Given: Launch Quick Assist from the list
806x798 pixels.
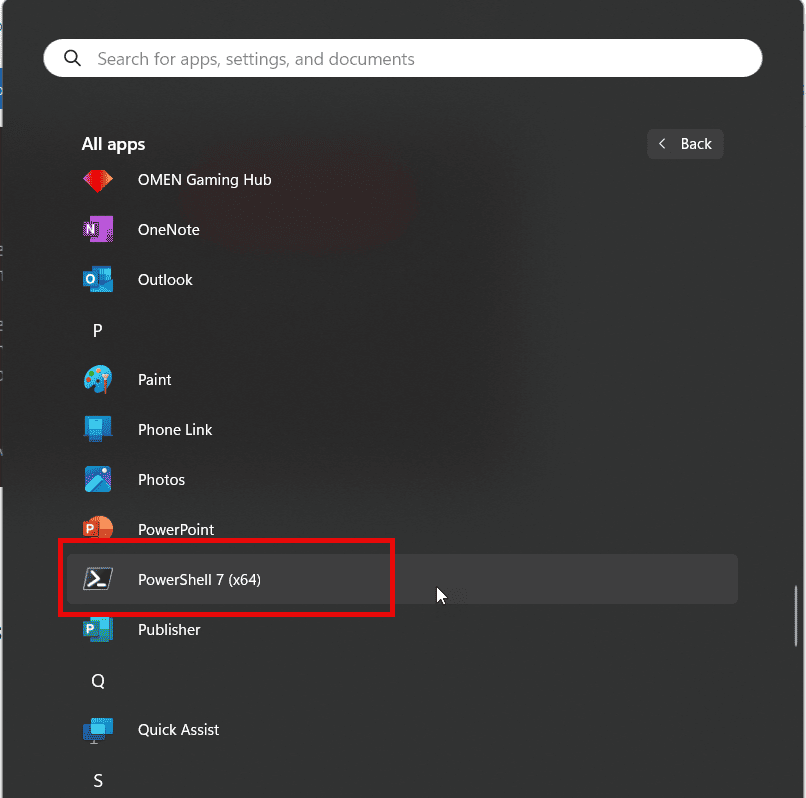Looking at the screenshot, I should 178,730.
